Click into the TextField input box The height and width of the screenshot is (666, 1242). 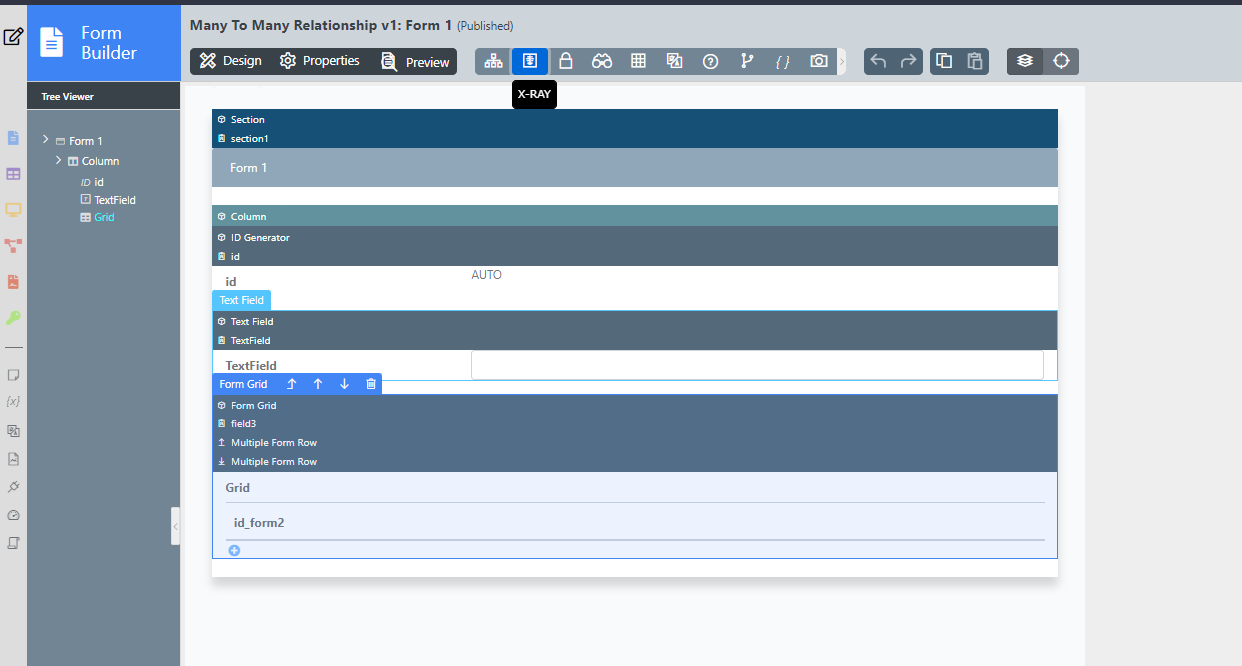pos(757,365)
